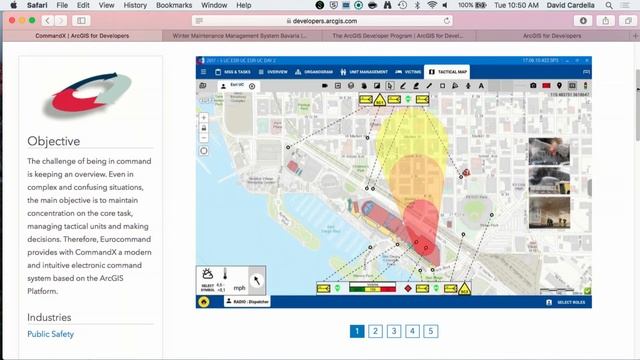Open the History menu

click(135, 5)
